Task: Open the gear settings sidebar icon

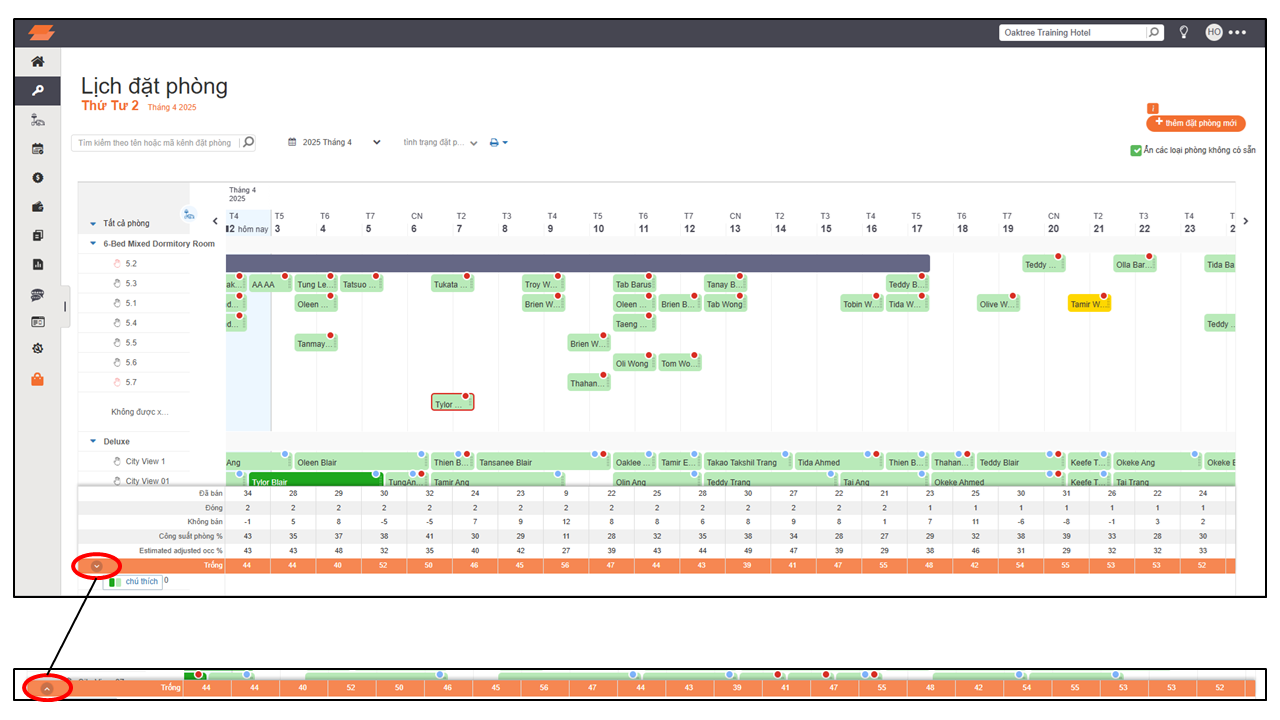Action: (x=38, y=349)
